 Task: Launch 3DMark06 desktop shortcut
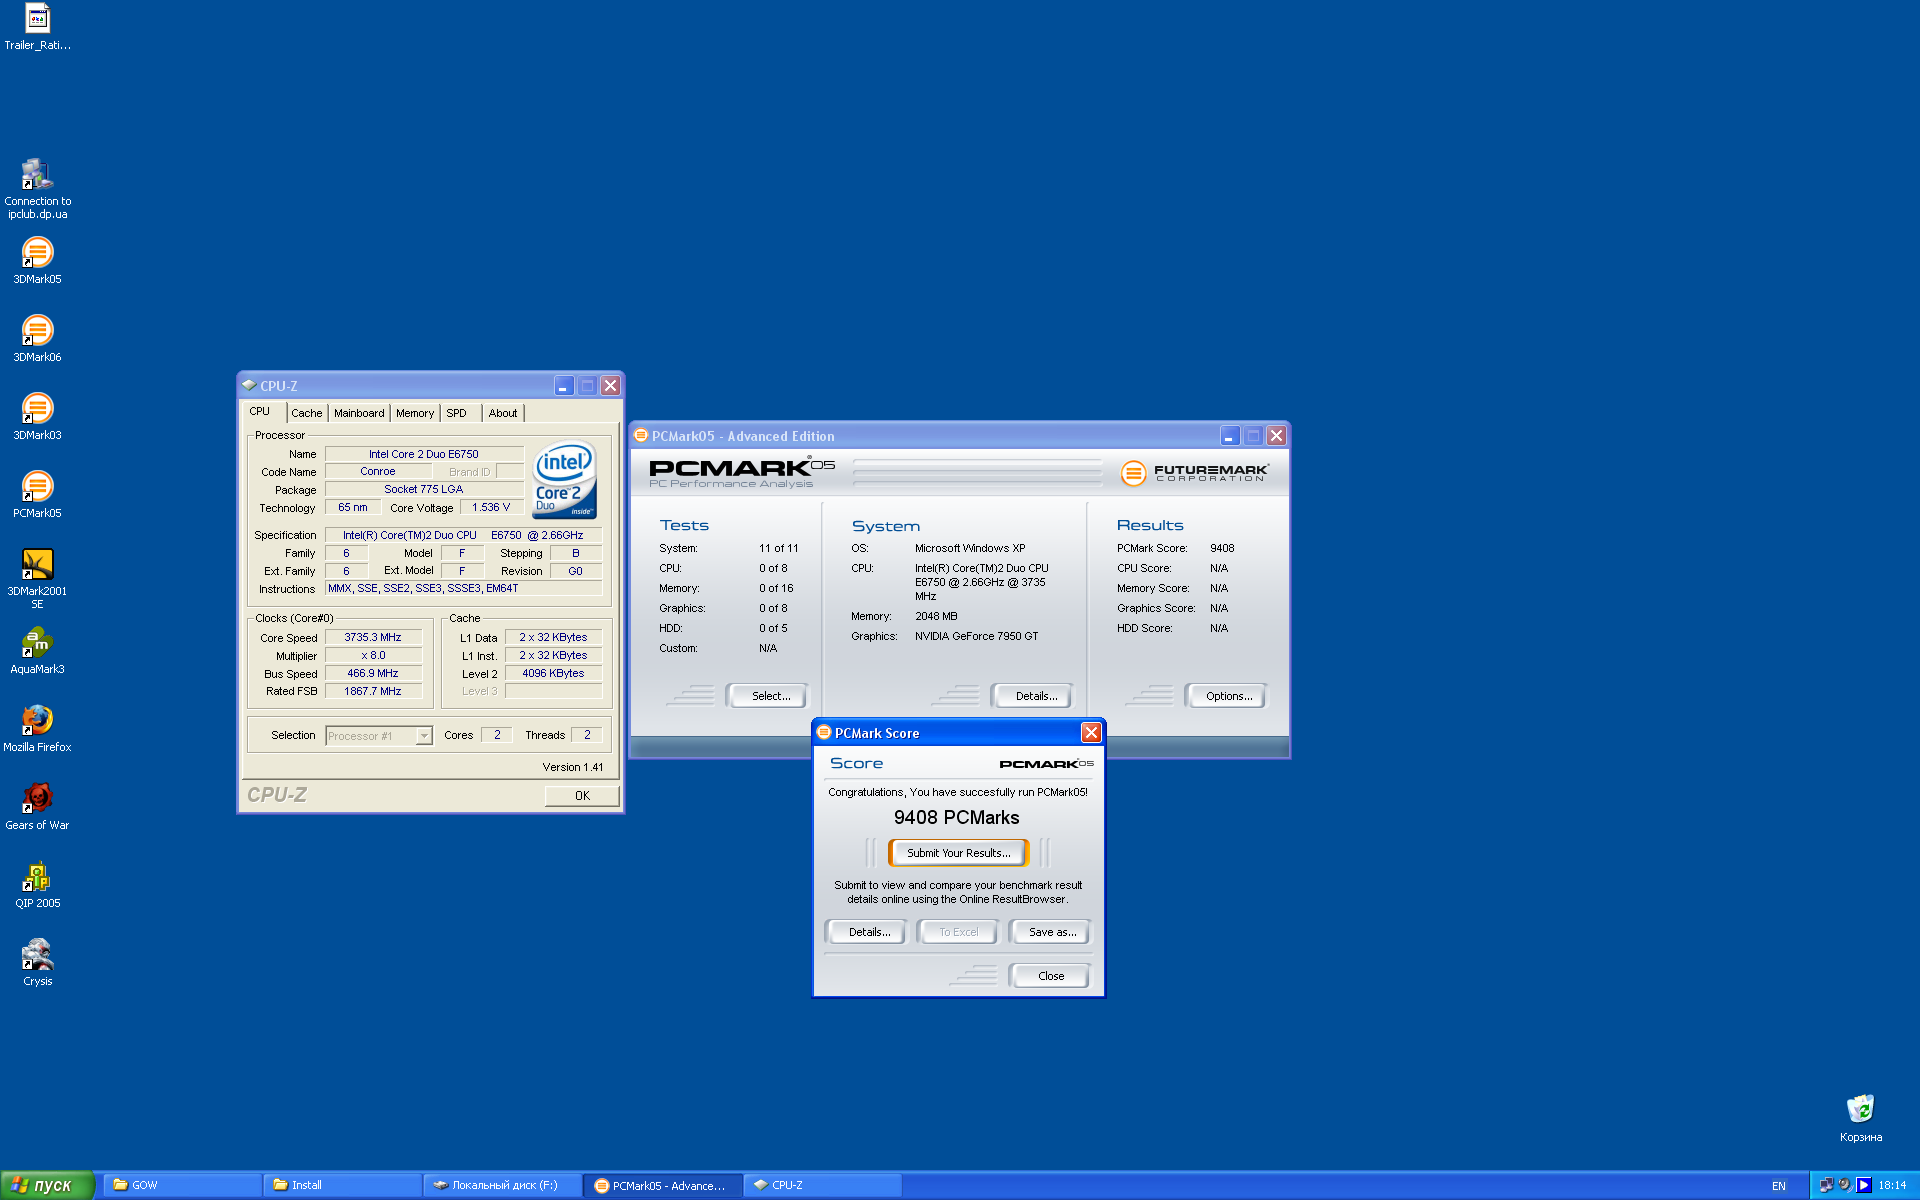tap(37, 338)
